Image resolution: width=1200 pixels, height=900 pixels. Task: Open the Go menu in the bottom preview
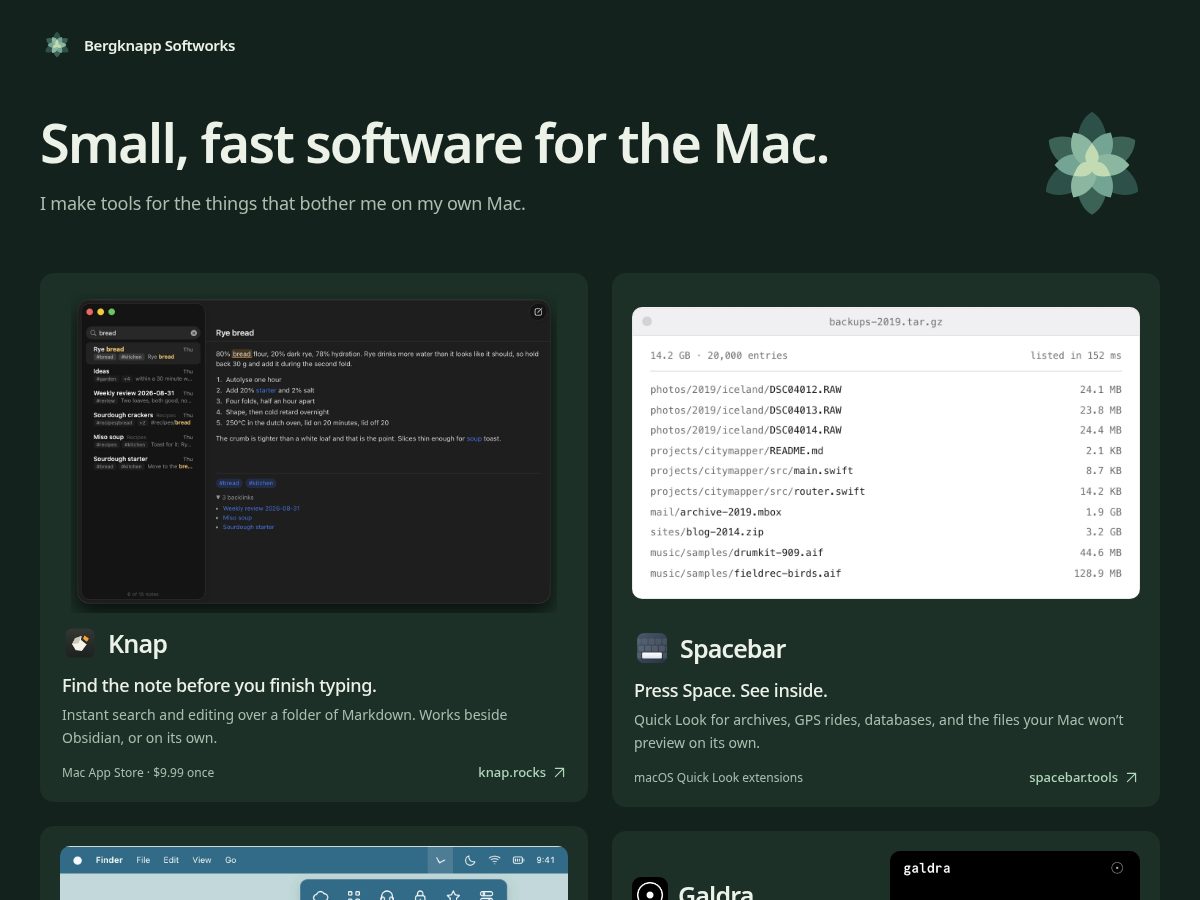[x=231, y=860]
